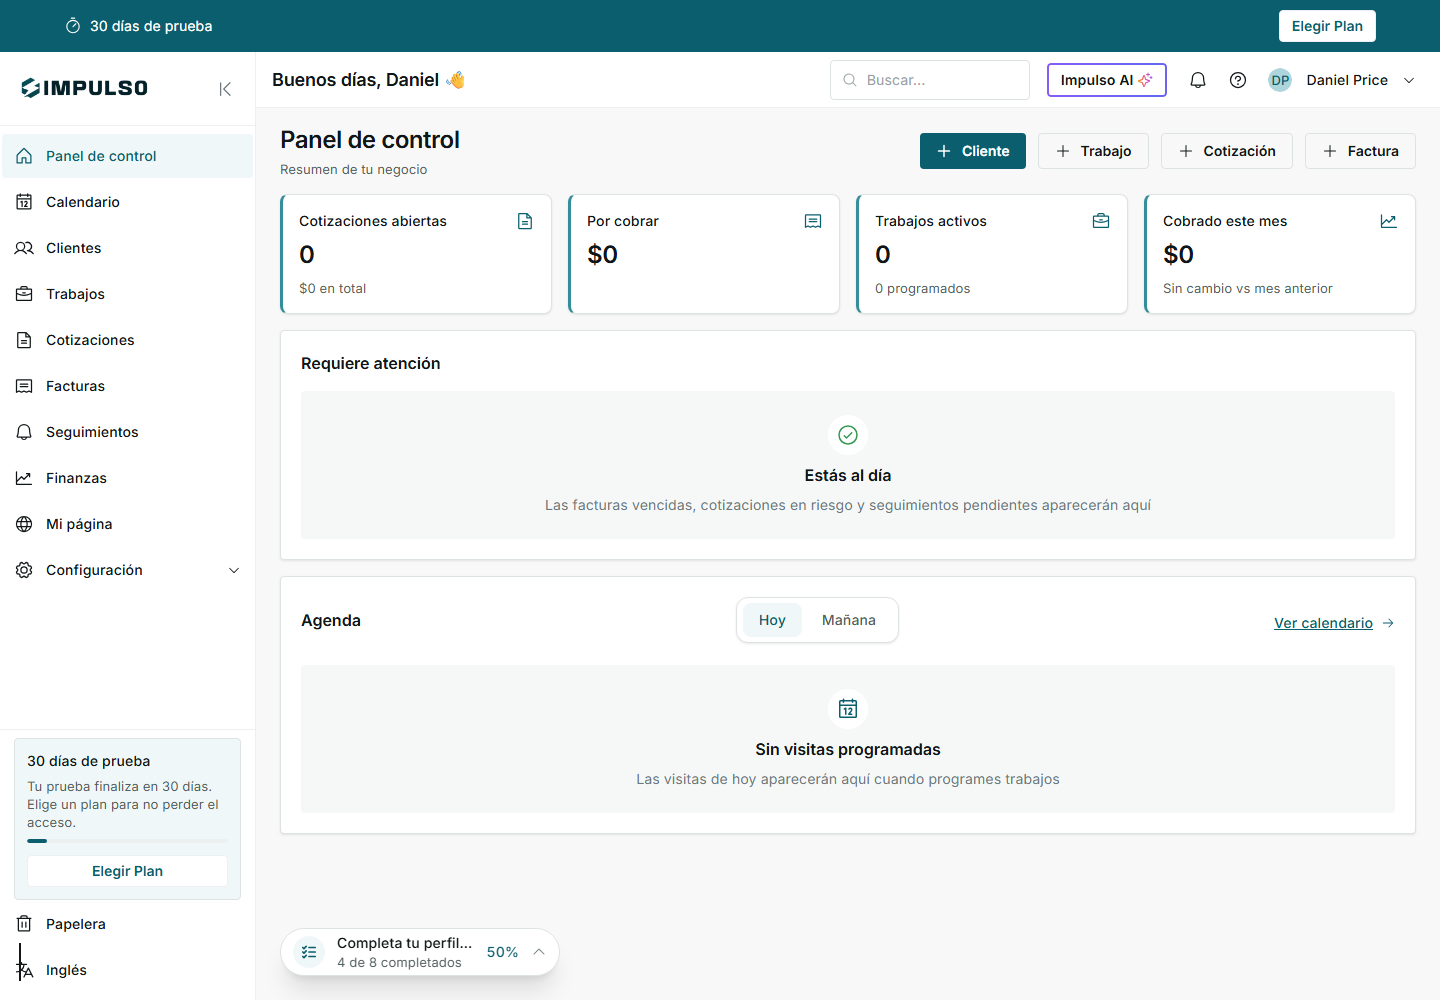Follow the Ver calendario link
The width and height of the screenshot is (1440, 1000).
1334,623
